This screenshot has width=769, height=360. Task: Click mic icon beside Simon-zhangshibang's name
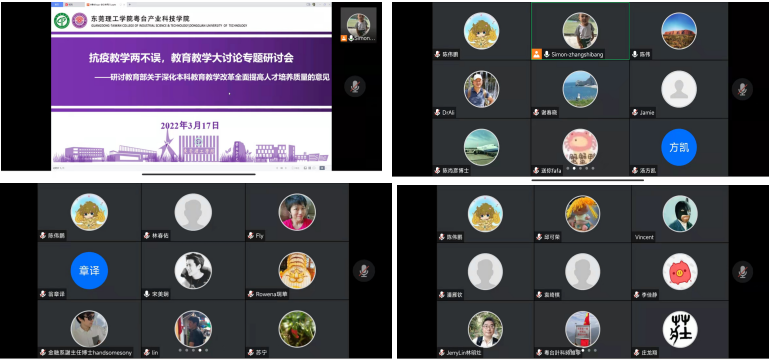[546, 54]
